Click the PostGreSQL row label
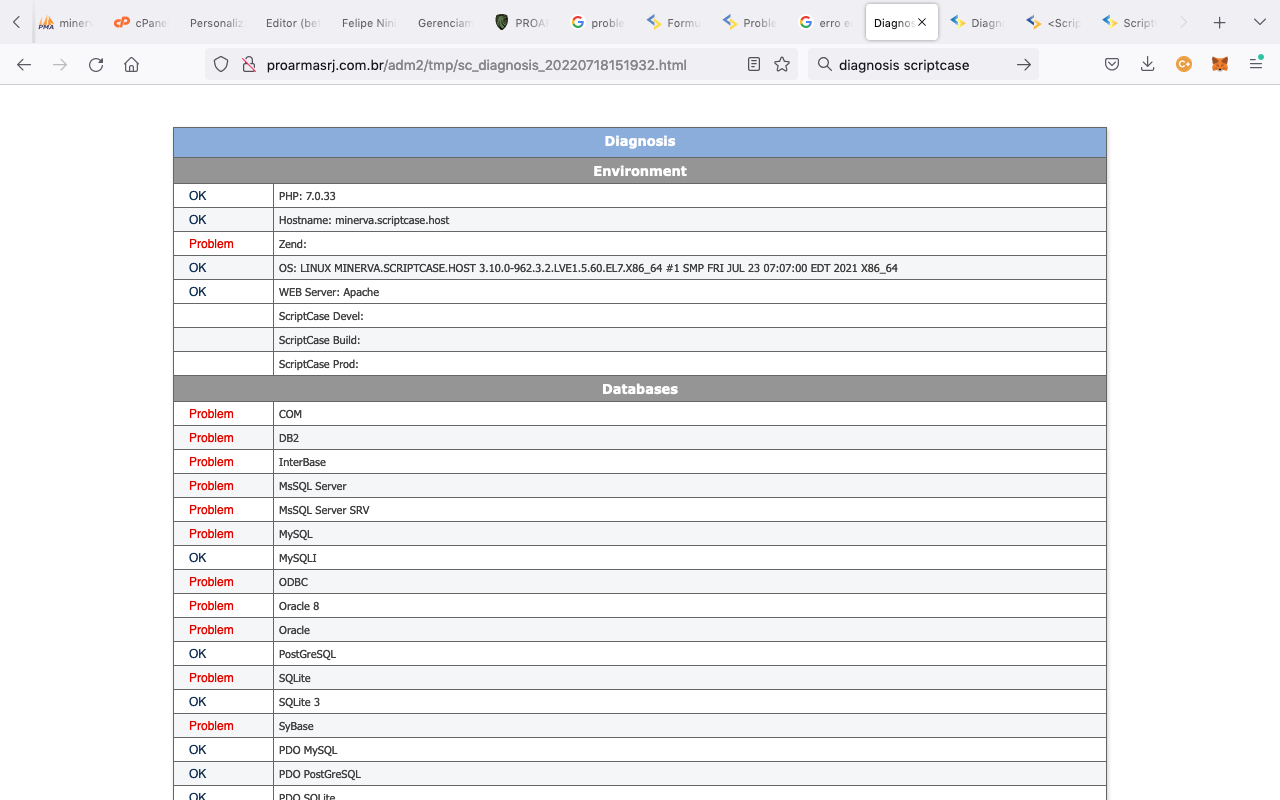 [x=307, y=654]
